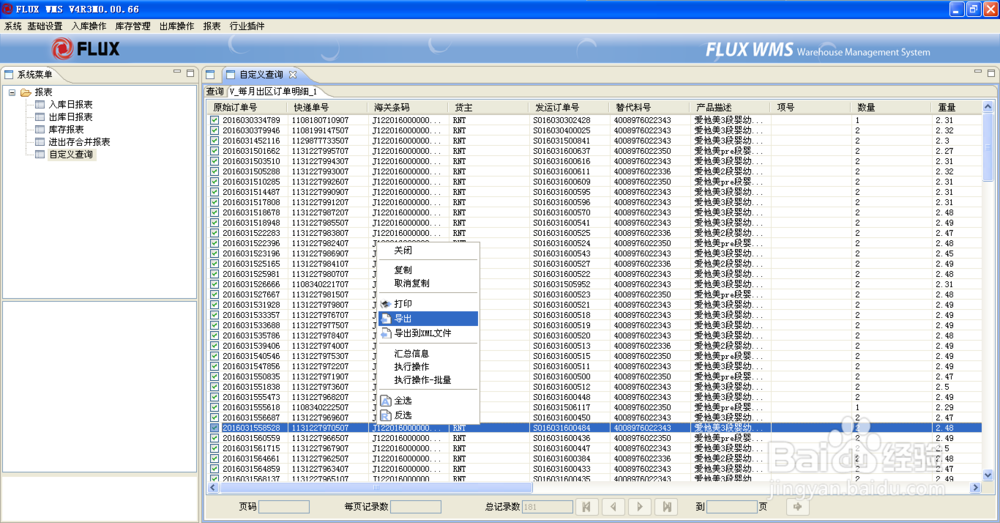Viewport: 1000px width, 523px height.
Task: Go to last page of records
Action: [667, 507]
